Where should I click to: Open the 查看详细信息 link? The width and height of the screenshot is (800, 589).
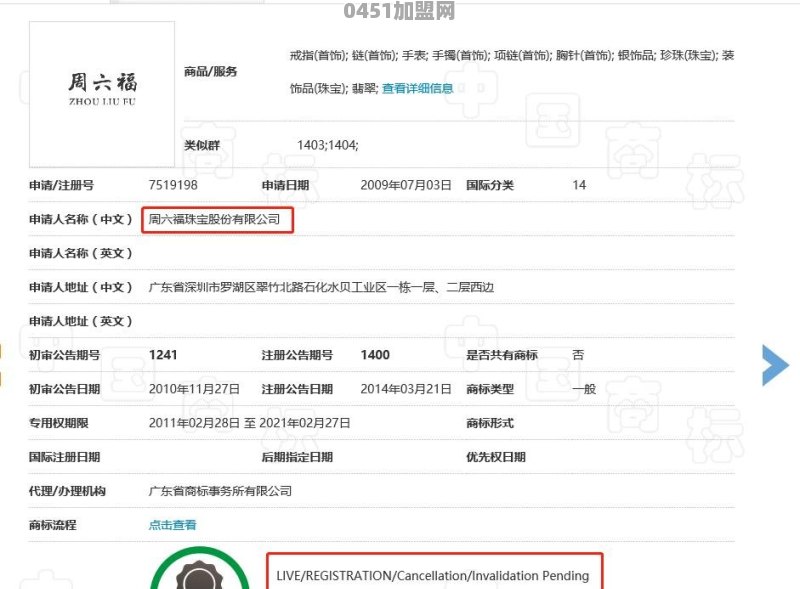point(417,88)
